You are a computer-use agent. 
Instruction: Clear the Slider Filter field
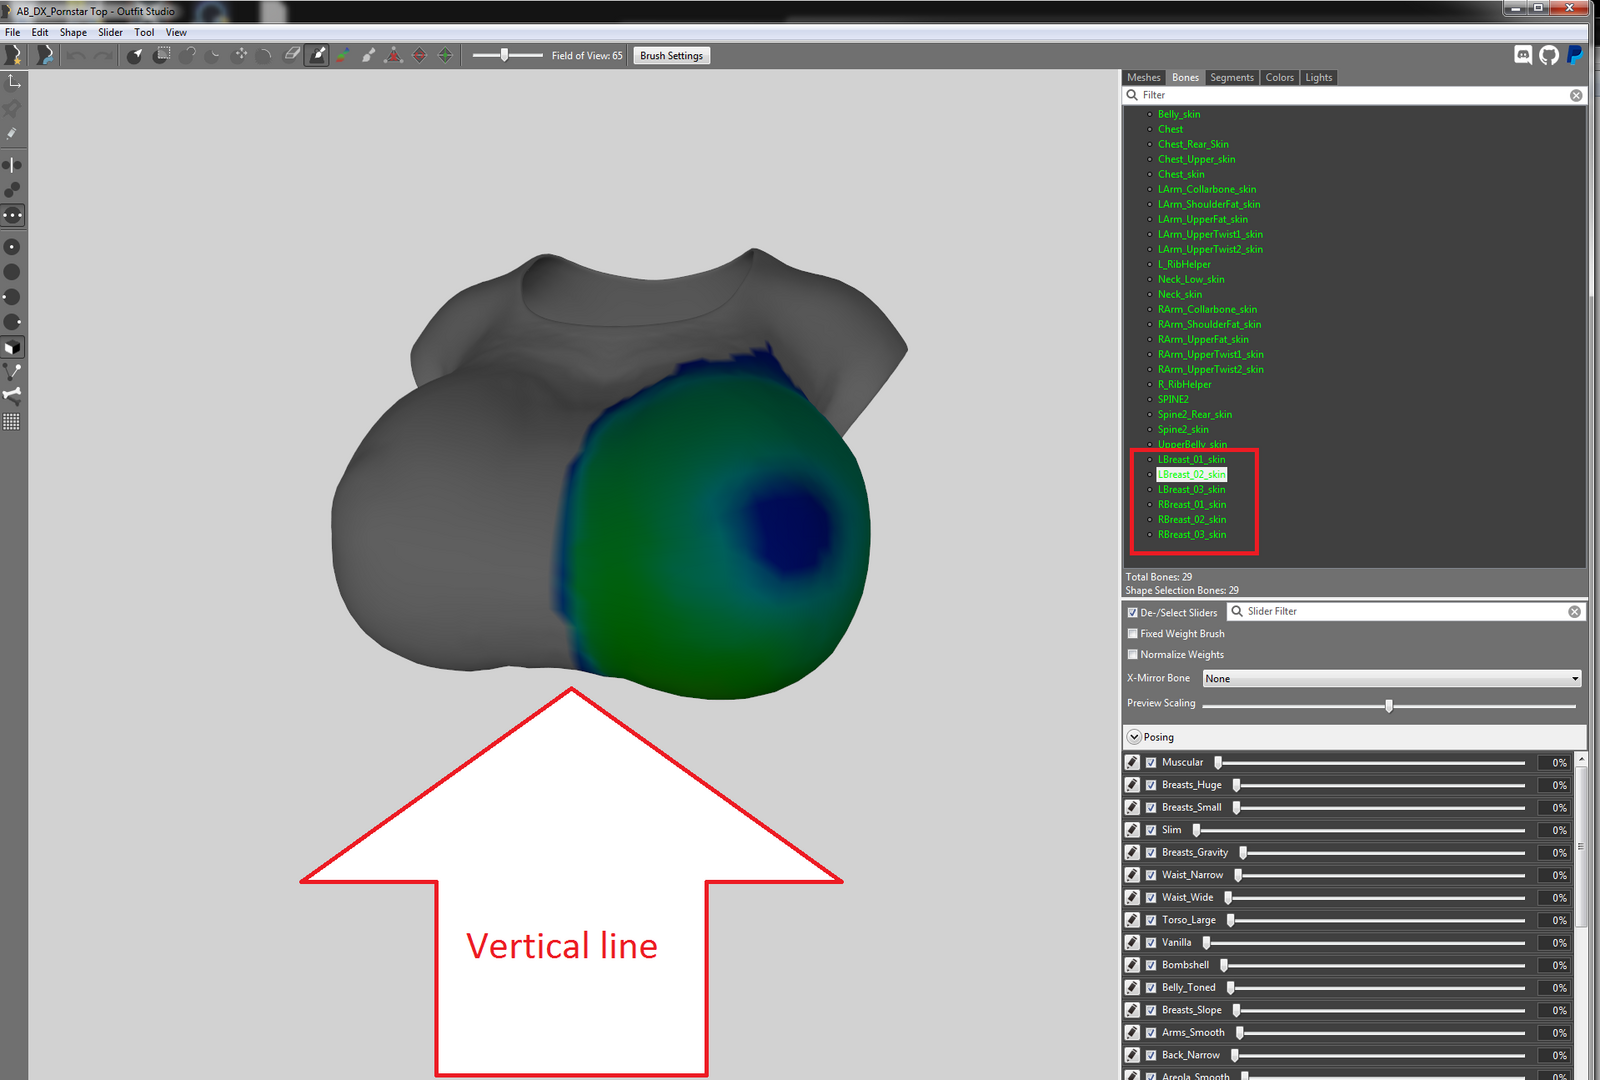1575,611
